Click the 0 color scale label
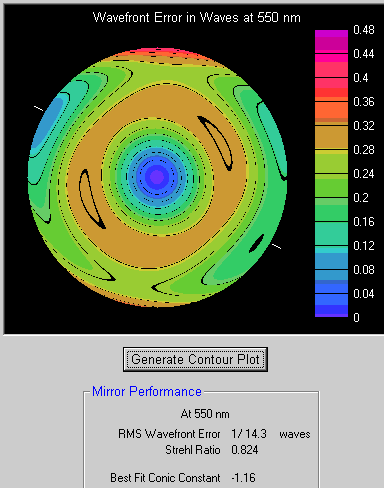The image size is (384, 488). tap(356, 318)
